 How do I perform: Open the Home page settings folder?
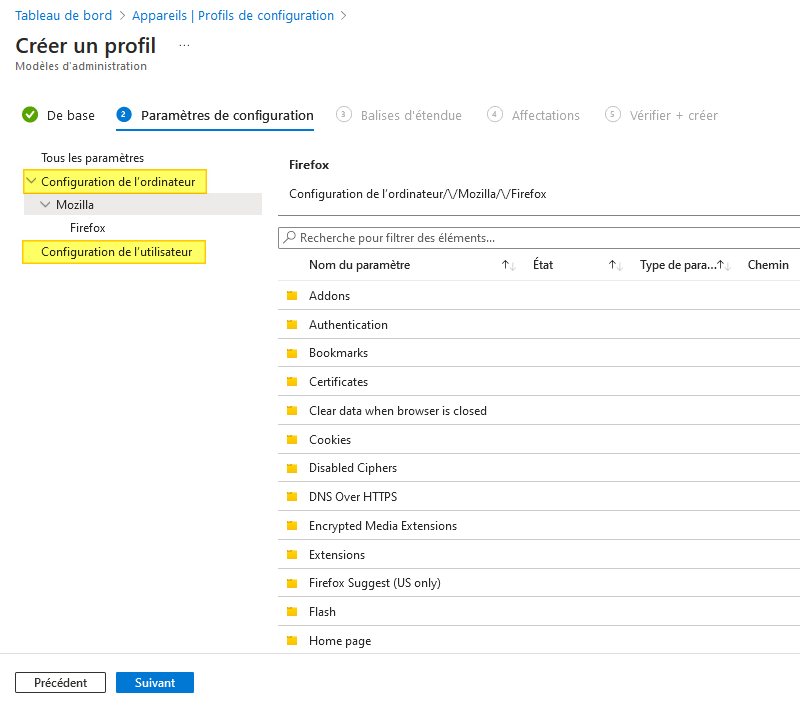click(x=291, y=640)
